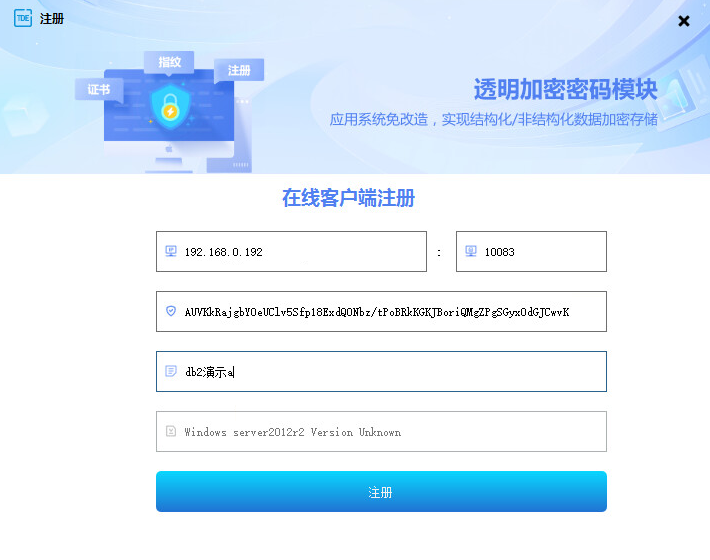Screen dimensions: 710x560
Task: Close the registration window
Action: (x=684, y=21)
